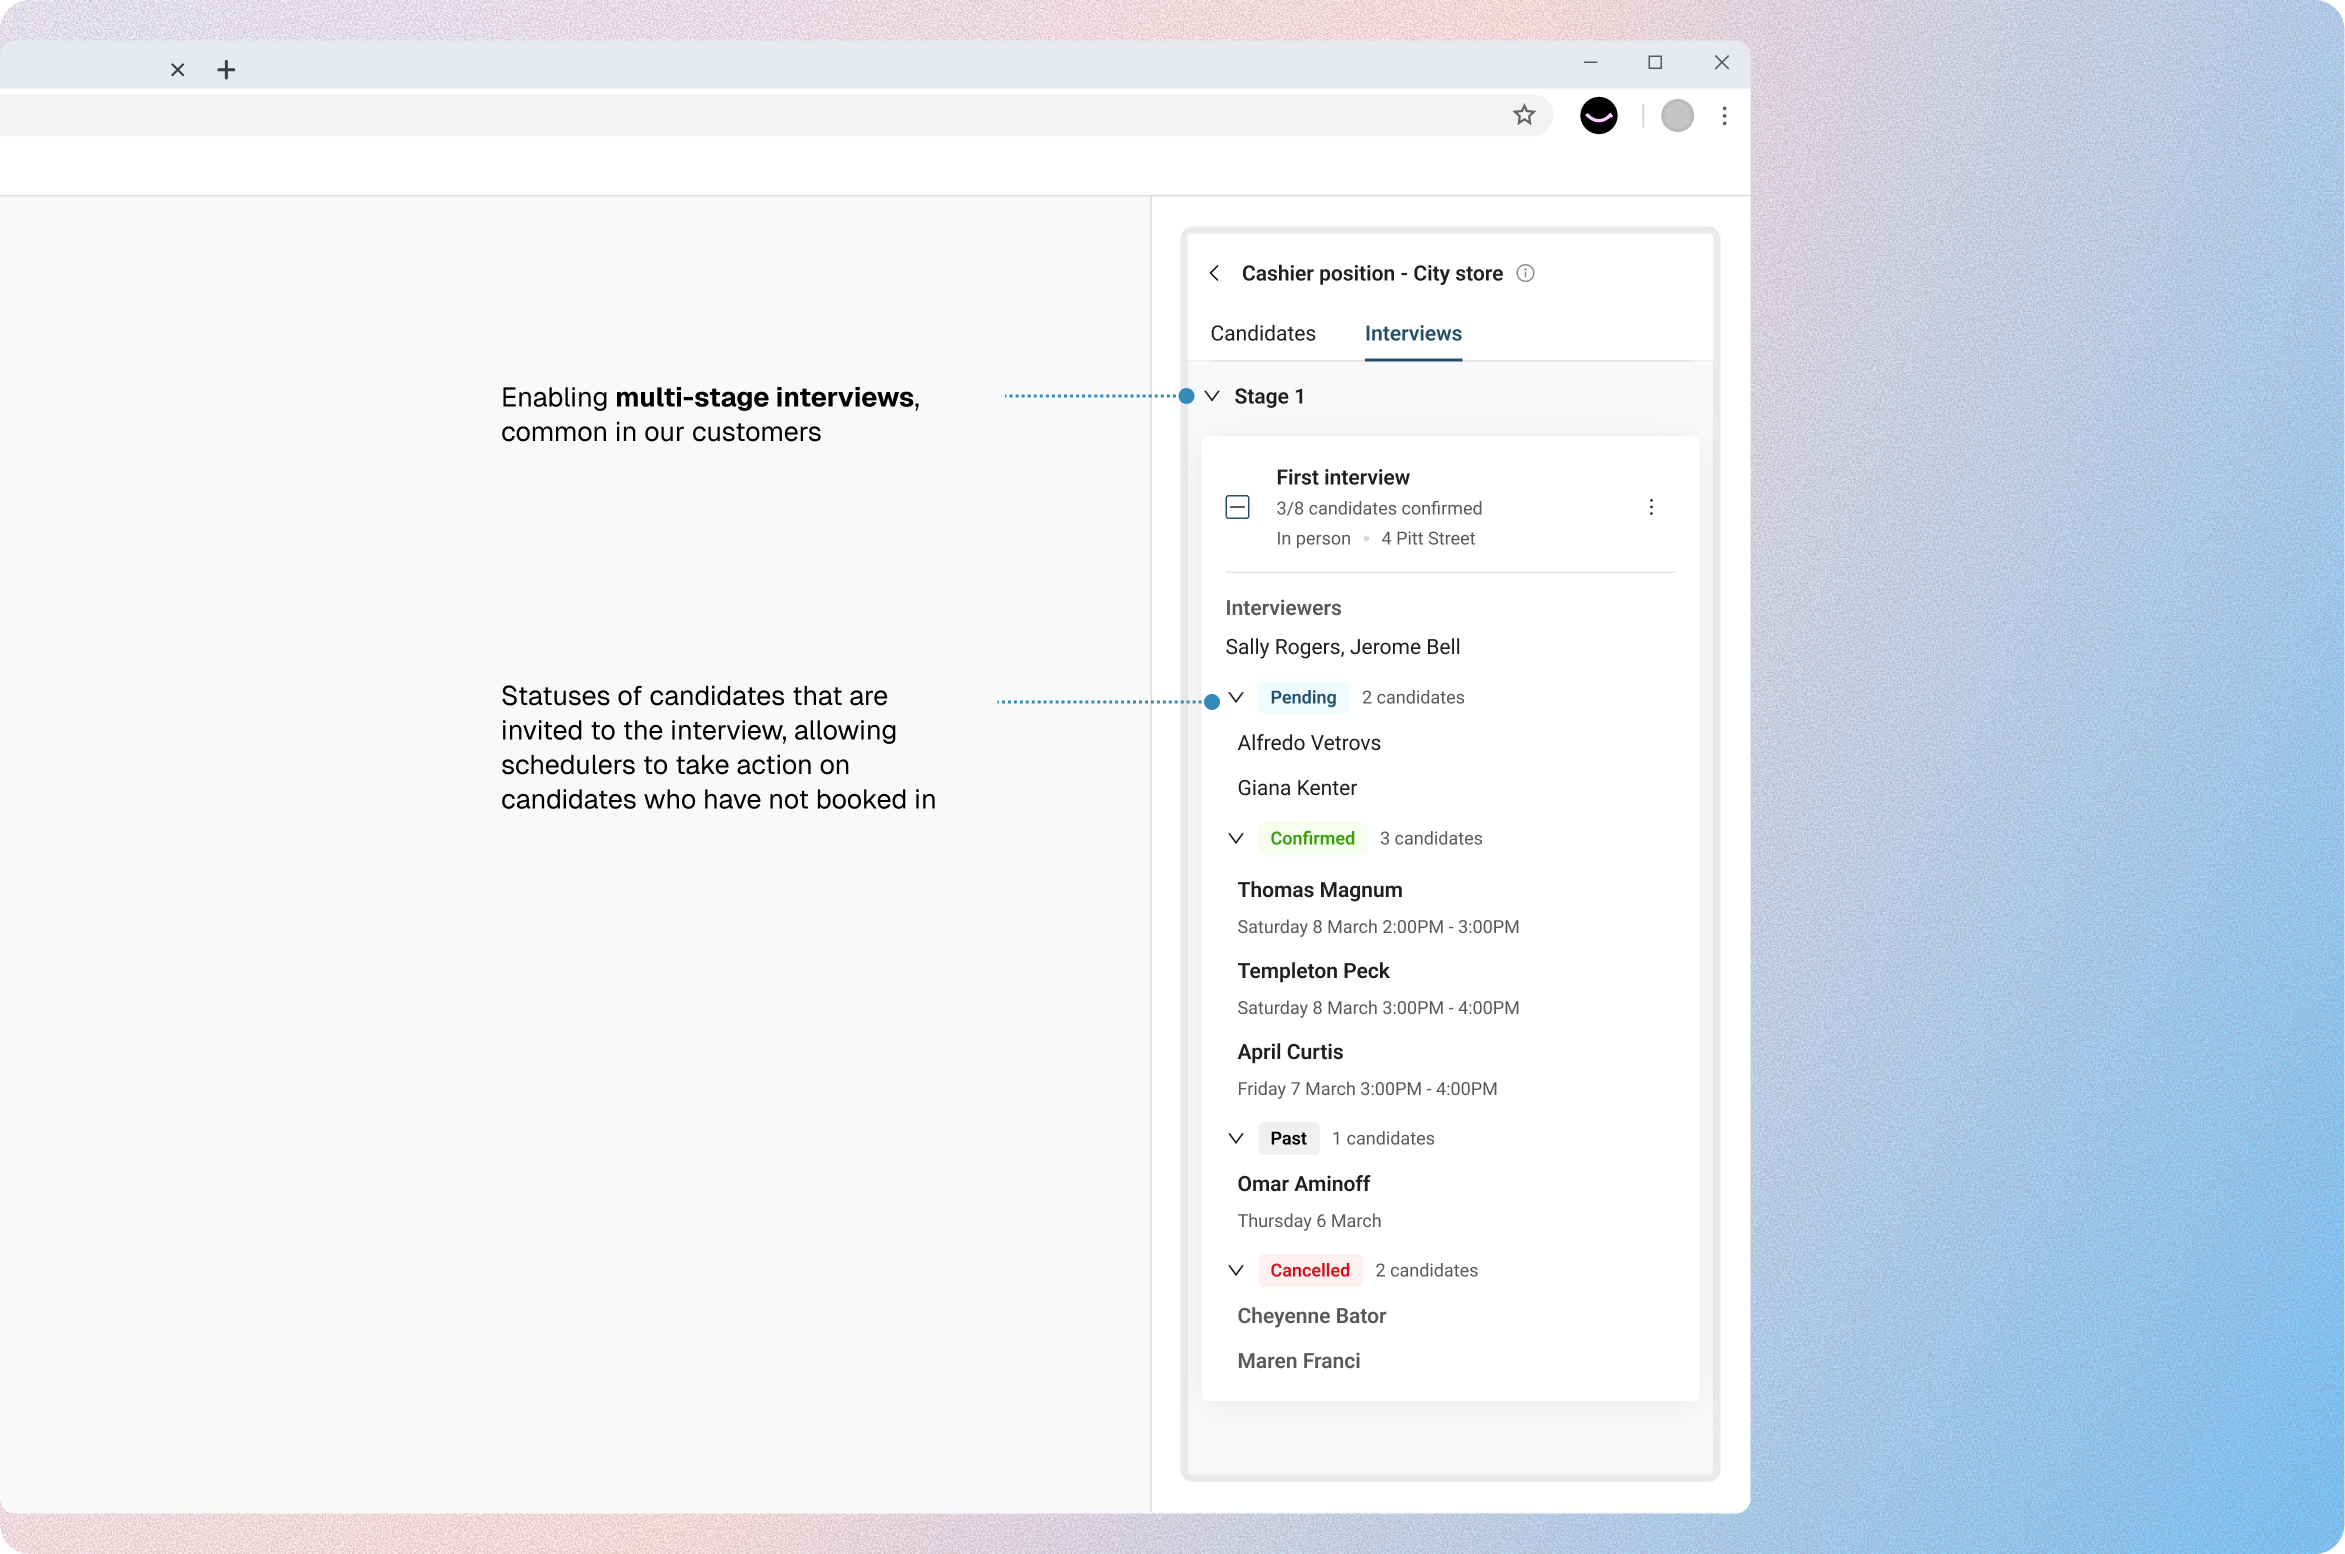Open the black smiley extension icon
Viewport: 2345px width, 1554px height.
[x=1598, y=115]
